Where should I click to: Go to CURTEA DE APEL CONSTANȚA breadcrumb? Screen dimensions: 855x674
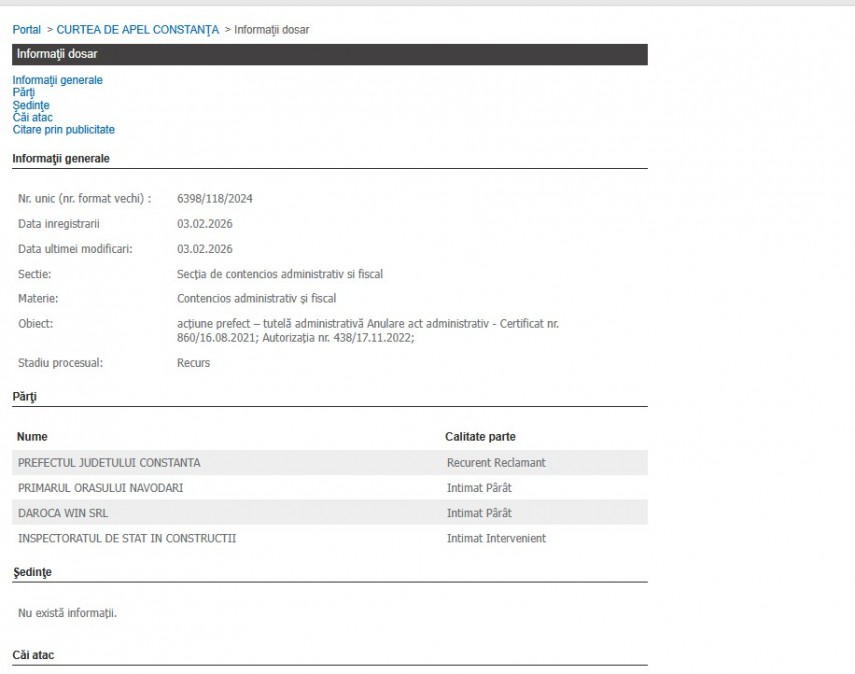pyautogui.click(x=137, y=30)
